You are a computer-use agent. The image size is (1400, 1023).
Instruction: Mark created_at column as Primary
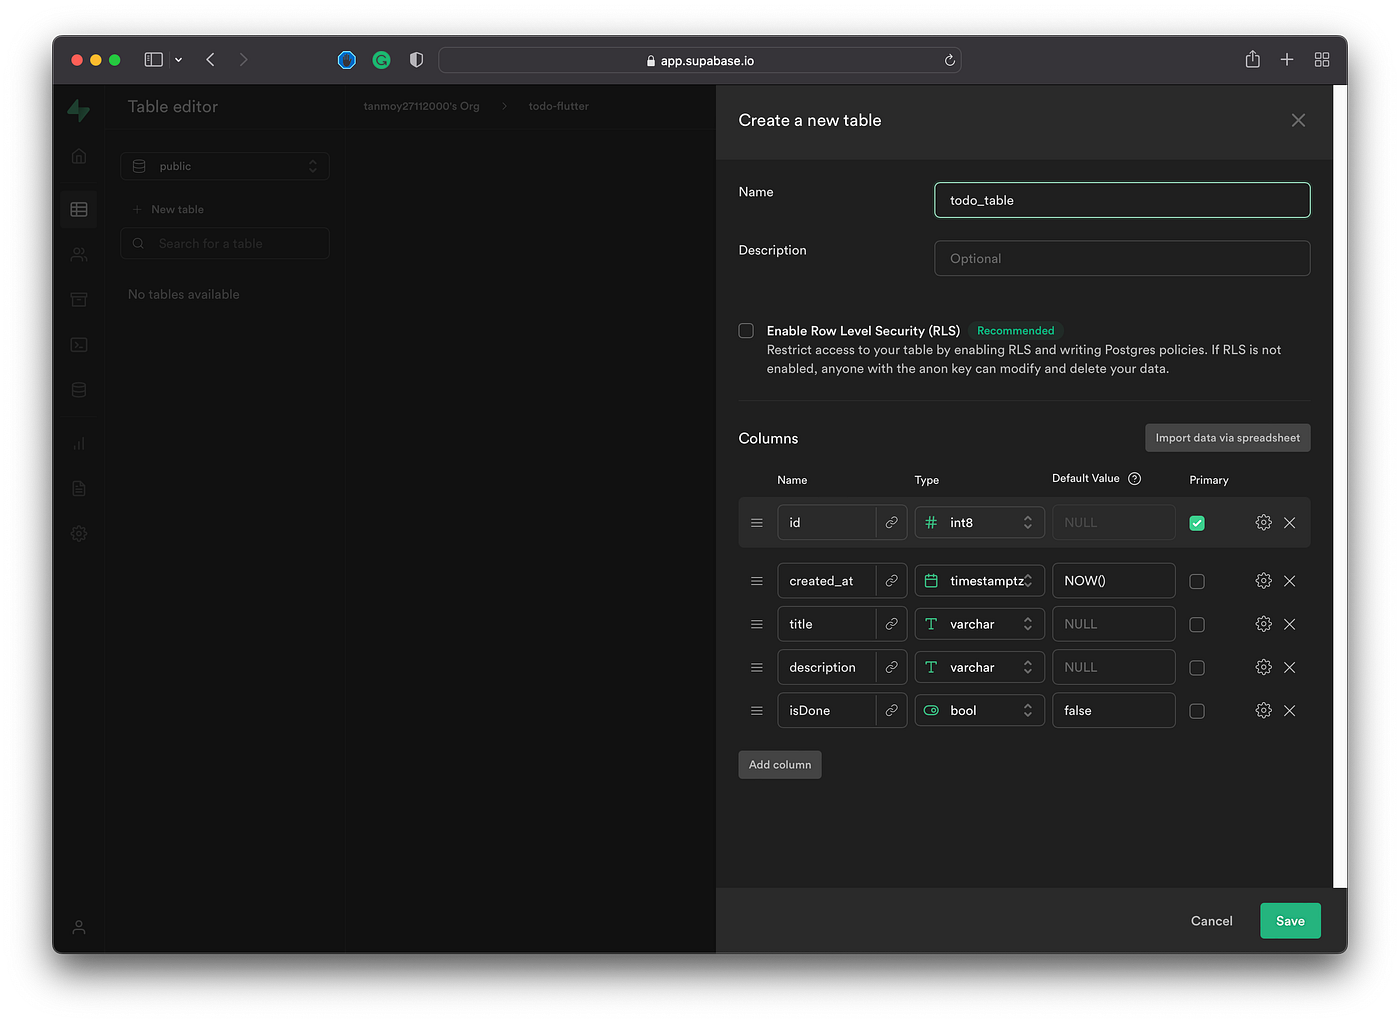point(1197,580)
